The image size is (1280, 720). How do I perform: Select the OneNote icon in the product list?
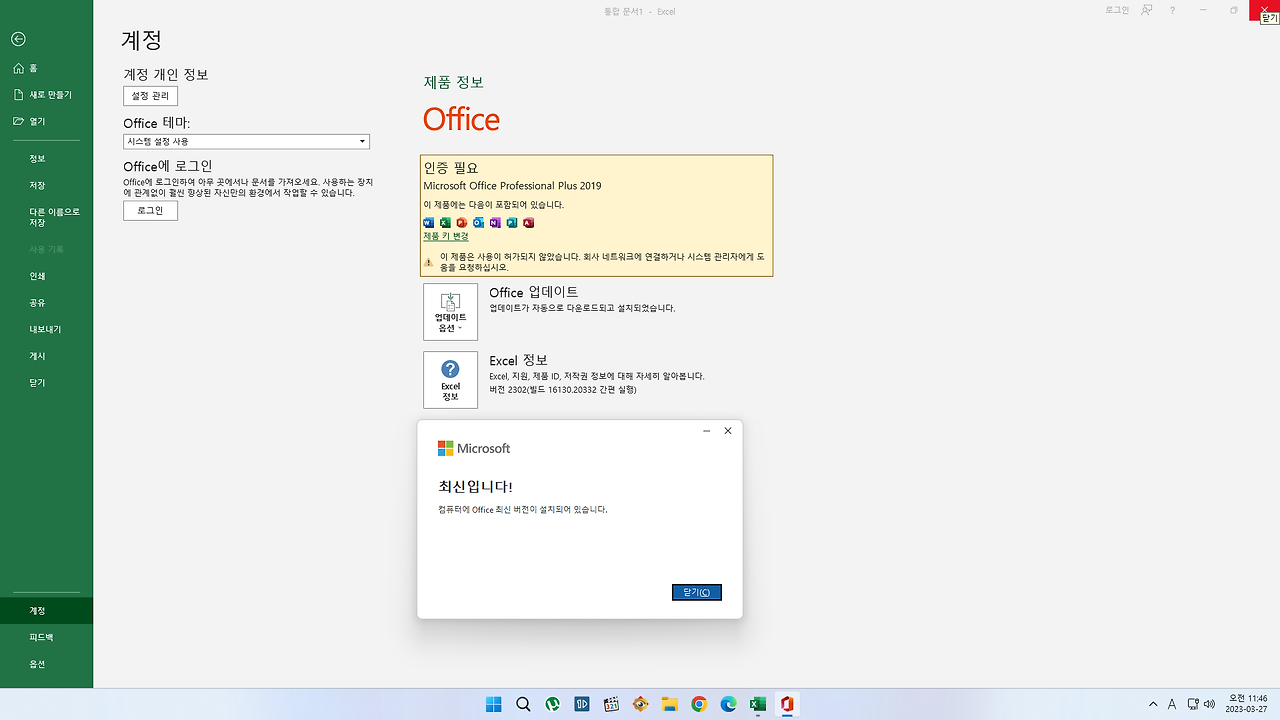click(x=494, y=222)
